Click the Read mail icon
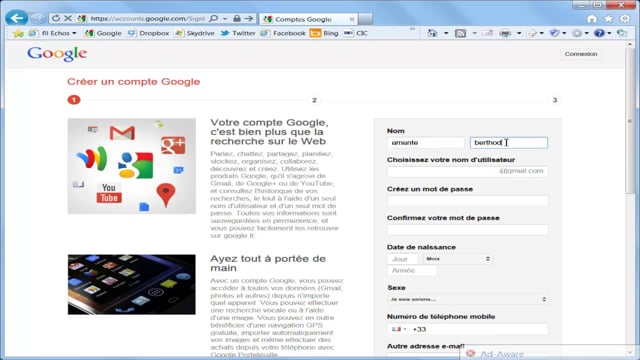Screen dimensions: 640x360 (487, 33)
